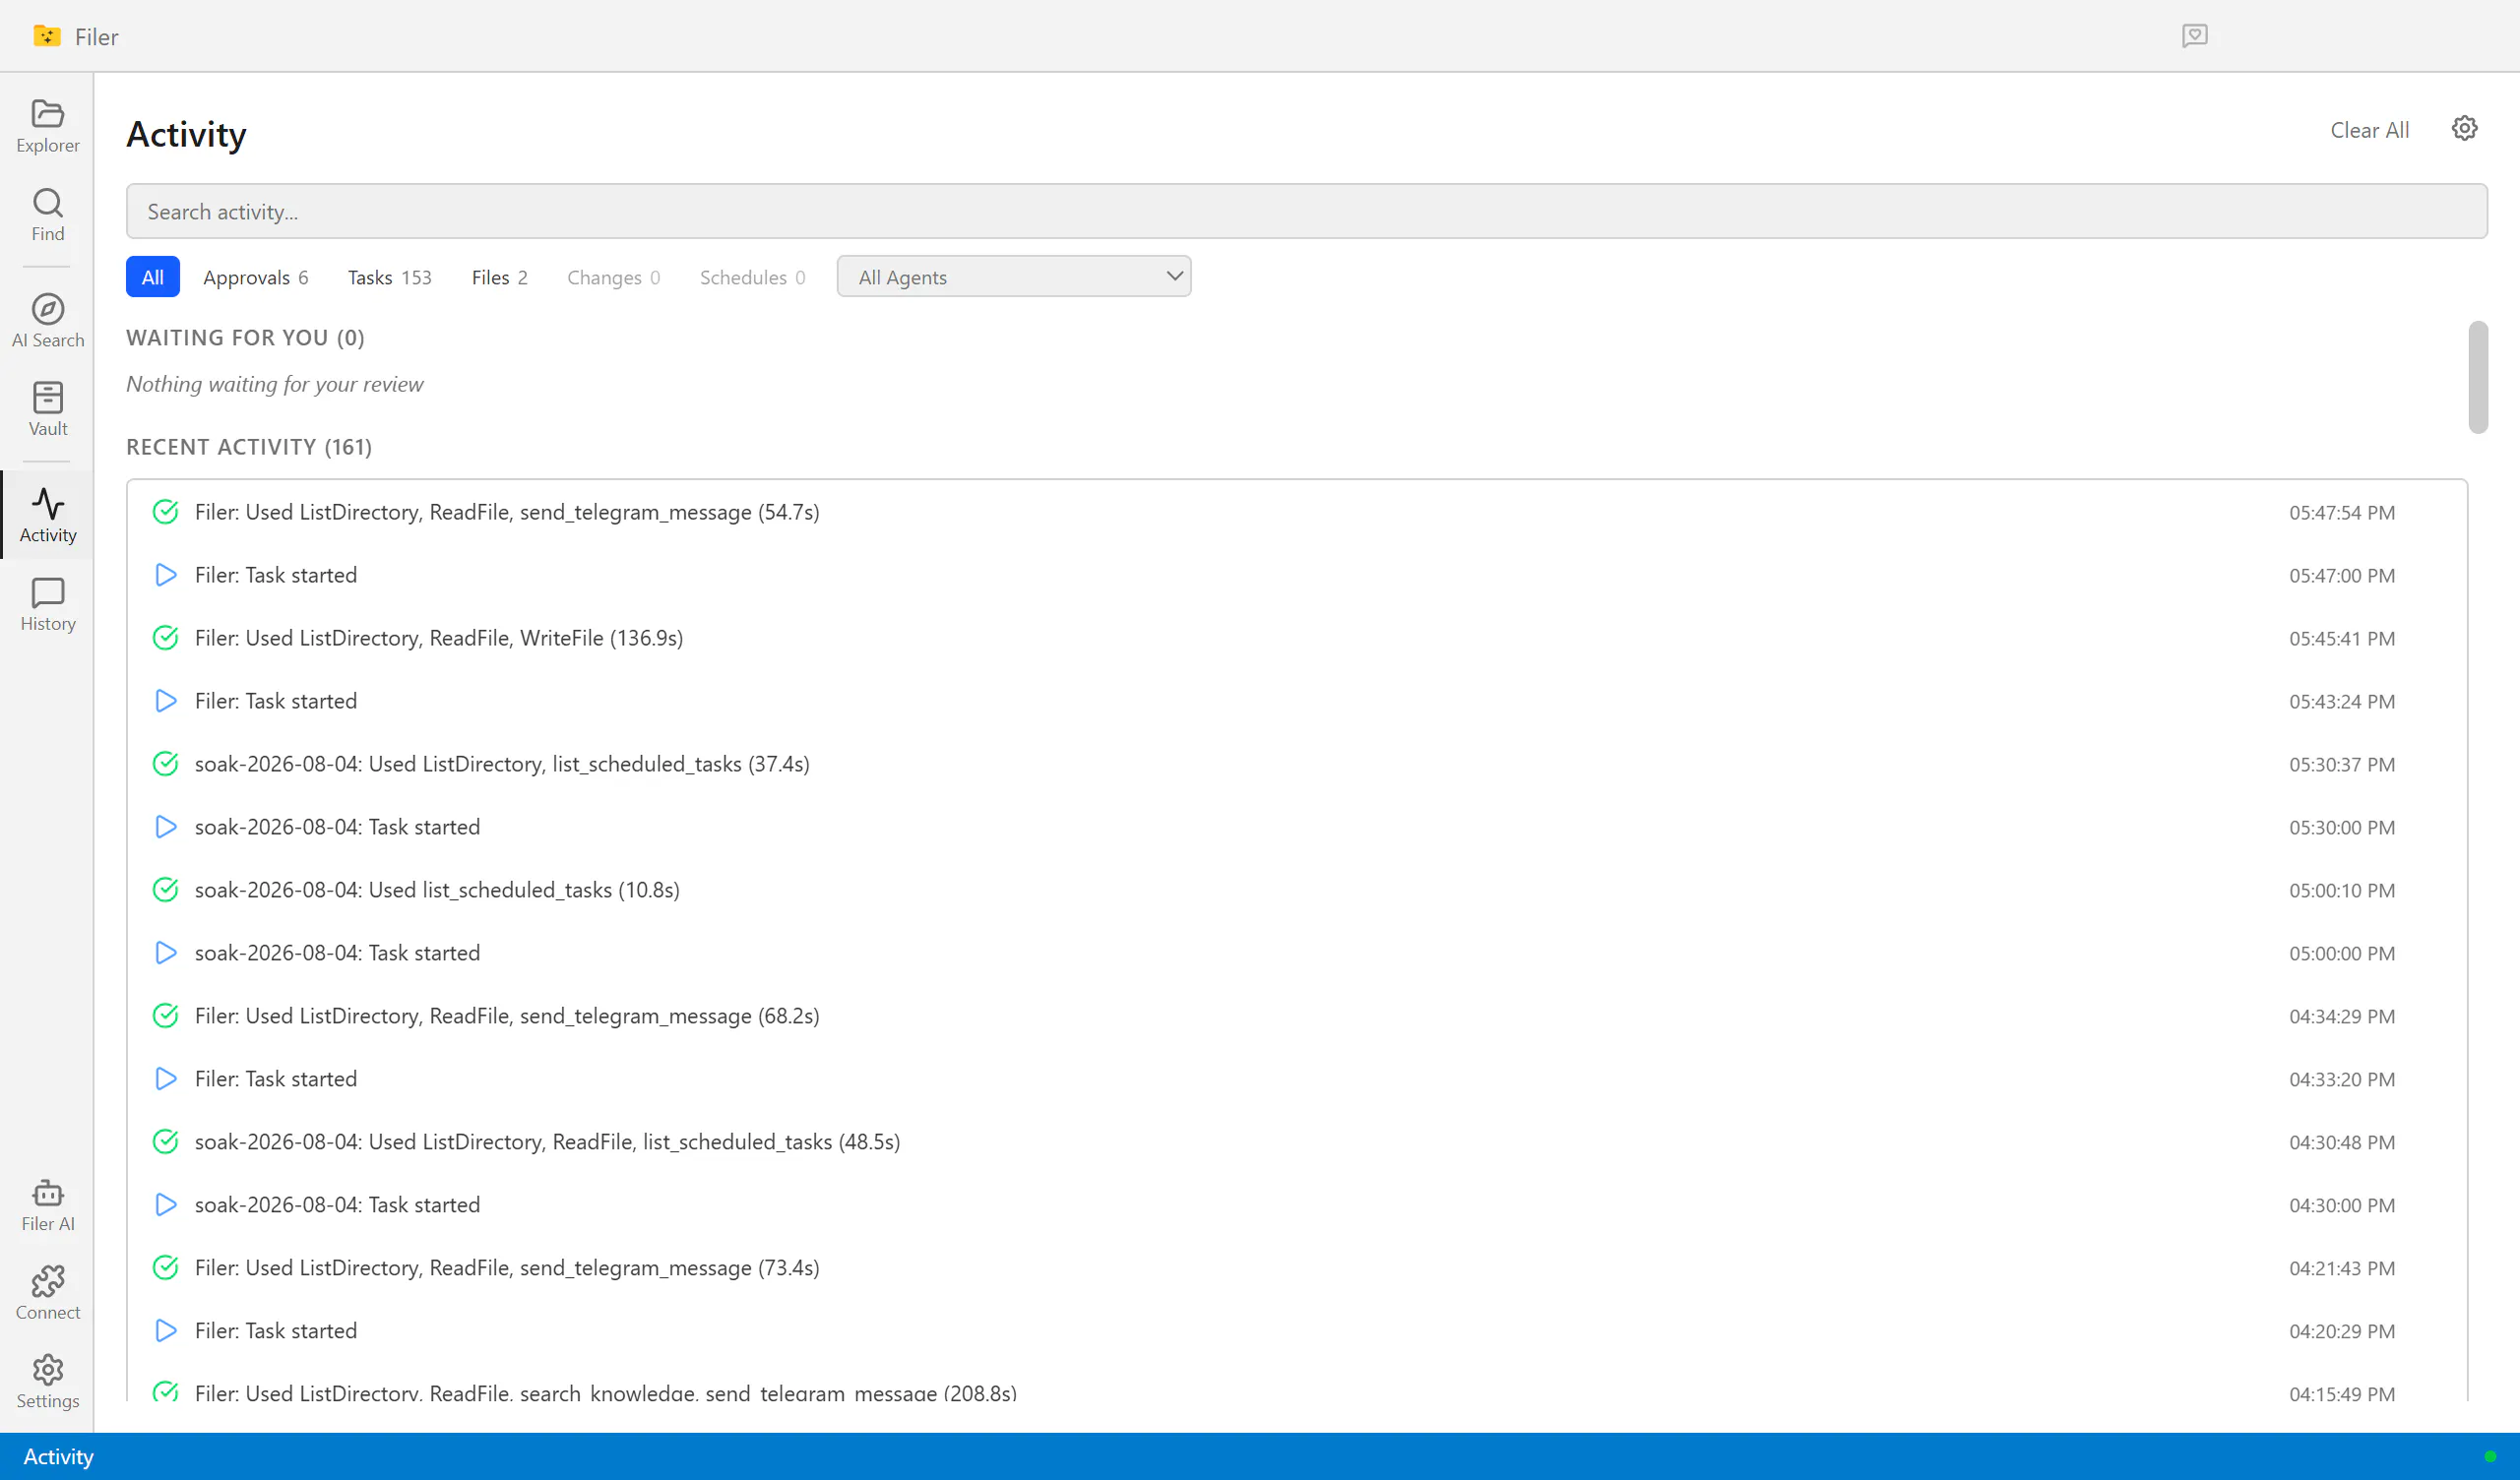Click the play icon at 05:47:00 PM
The width and height of the screenshot is (2520, 1480).
click(x=165, y=575)
